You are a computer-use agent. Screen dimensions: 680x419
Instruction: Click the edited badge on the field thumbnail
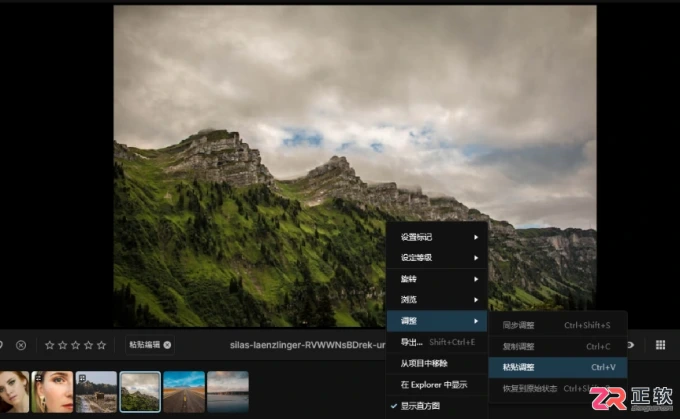click(82, 378)
